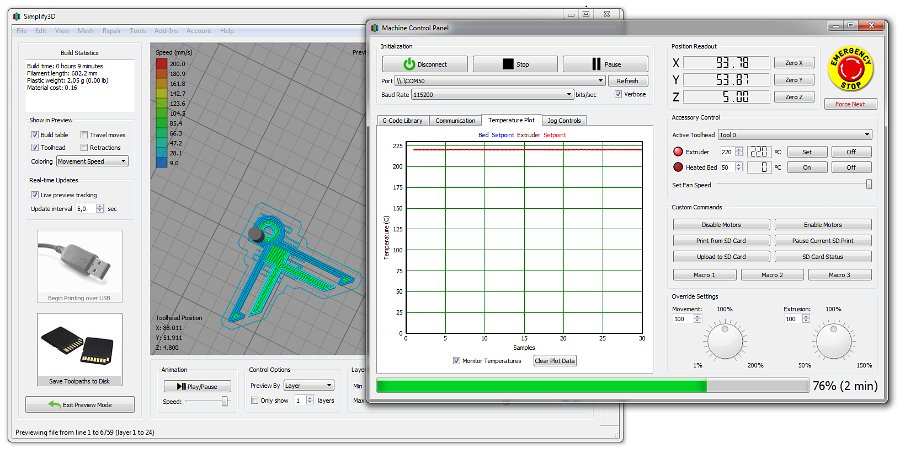
Task: Click the Movement override dial
Action: point(724,342)
